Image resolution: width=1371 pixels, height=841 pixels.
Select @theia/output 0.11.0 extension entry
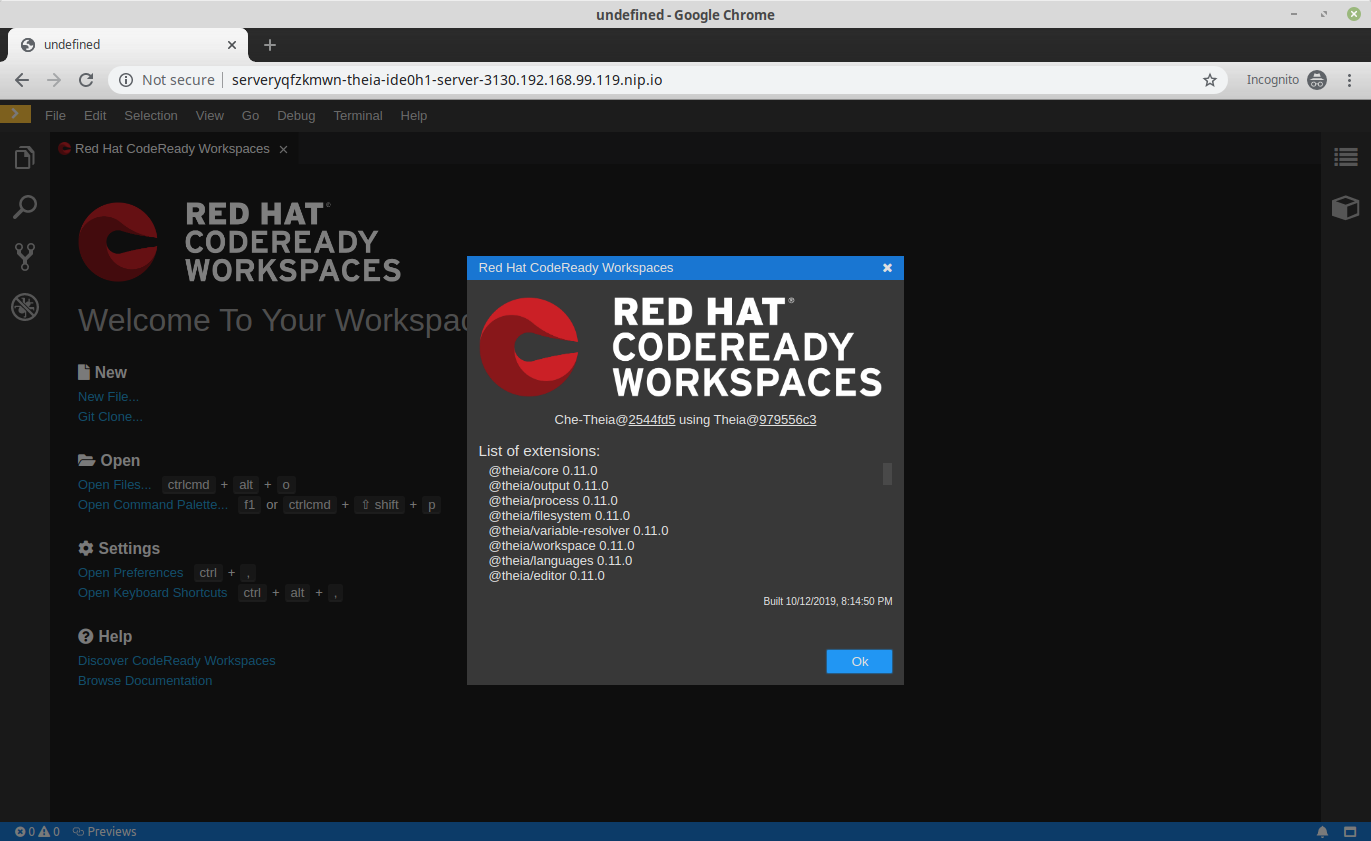548,486
